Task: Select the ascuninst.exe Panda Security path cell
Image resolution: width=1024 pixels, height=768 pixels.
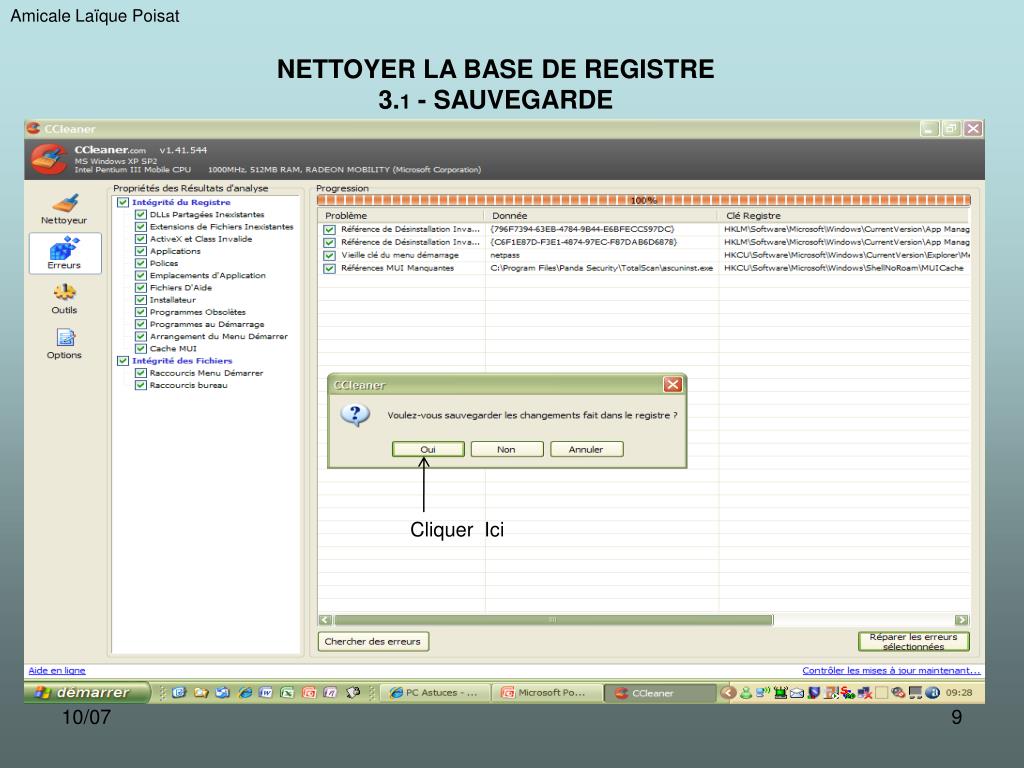Action: [601, 268]
